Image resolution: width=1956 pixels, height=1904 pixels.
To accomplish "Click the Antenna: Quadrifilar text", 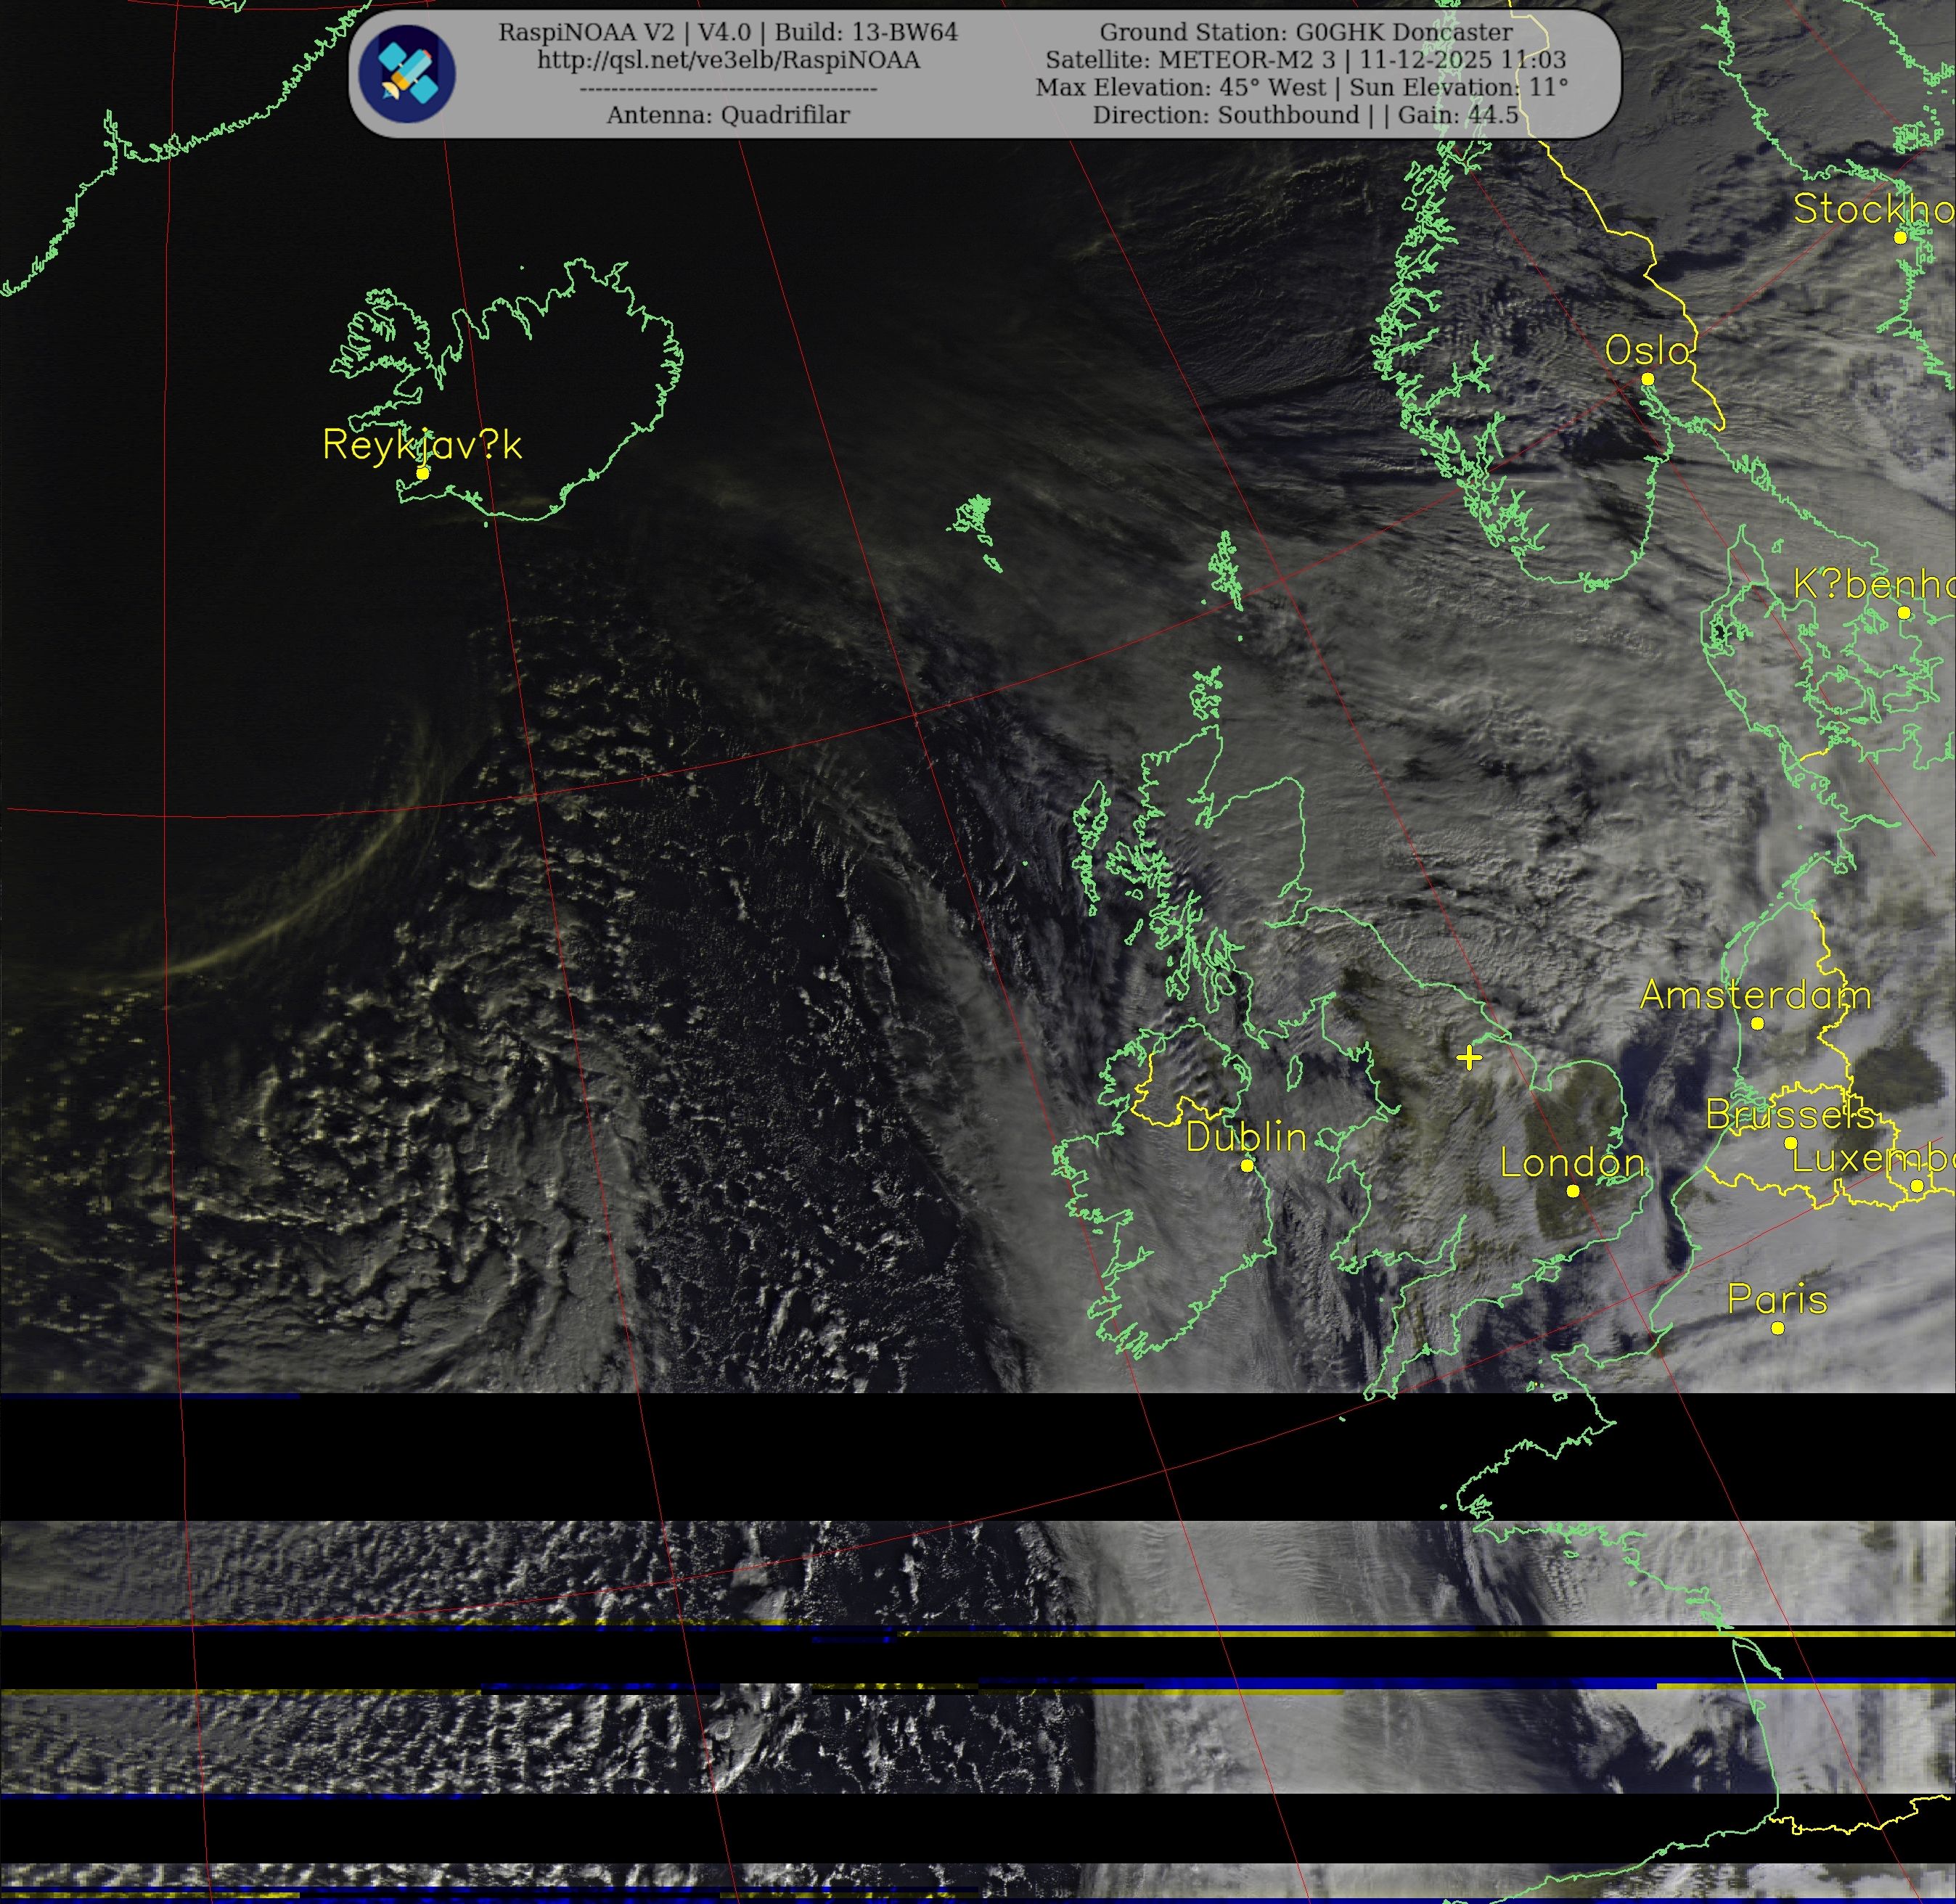I will click(728, 115).
